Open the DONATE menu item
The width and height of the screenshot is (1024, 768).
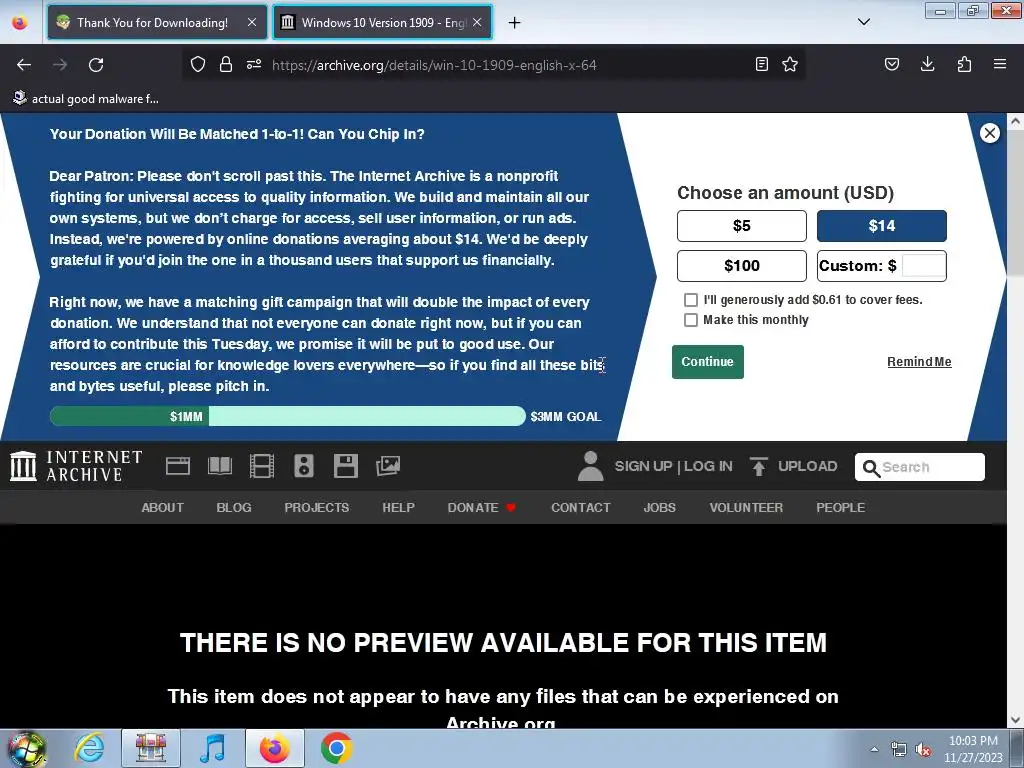point(481,507)
